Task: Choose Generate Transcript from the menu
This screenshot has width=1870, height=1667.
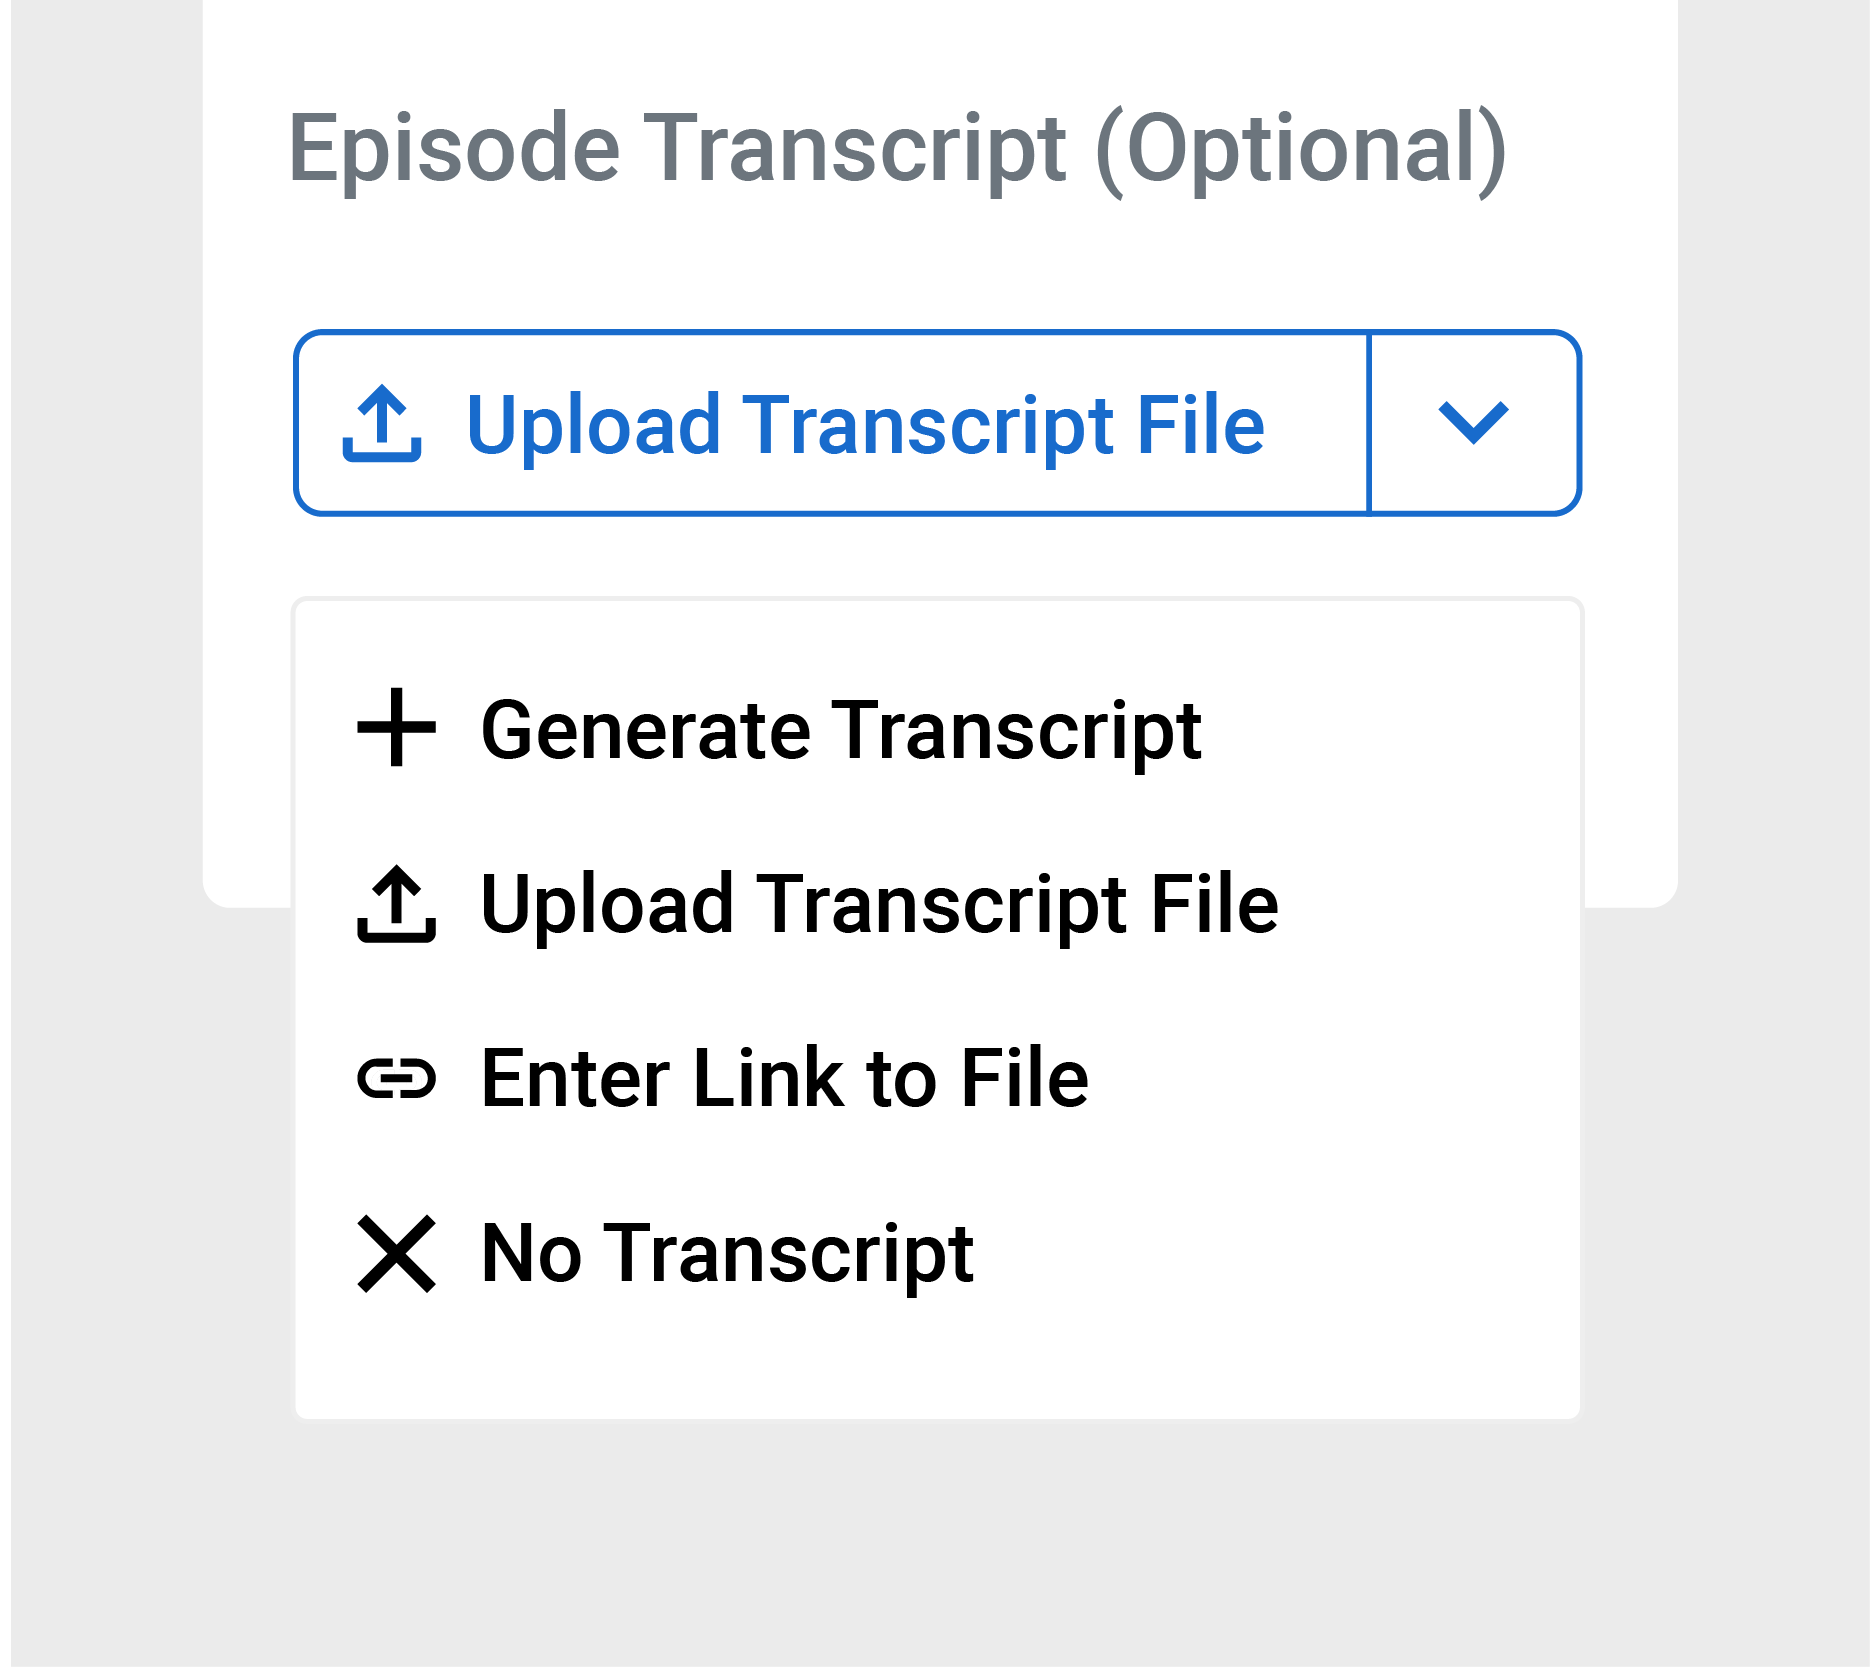Action: click(x=938, y=729)
